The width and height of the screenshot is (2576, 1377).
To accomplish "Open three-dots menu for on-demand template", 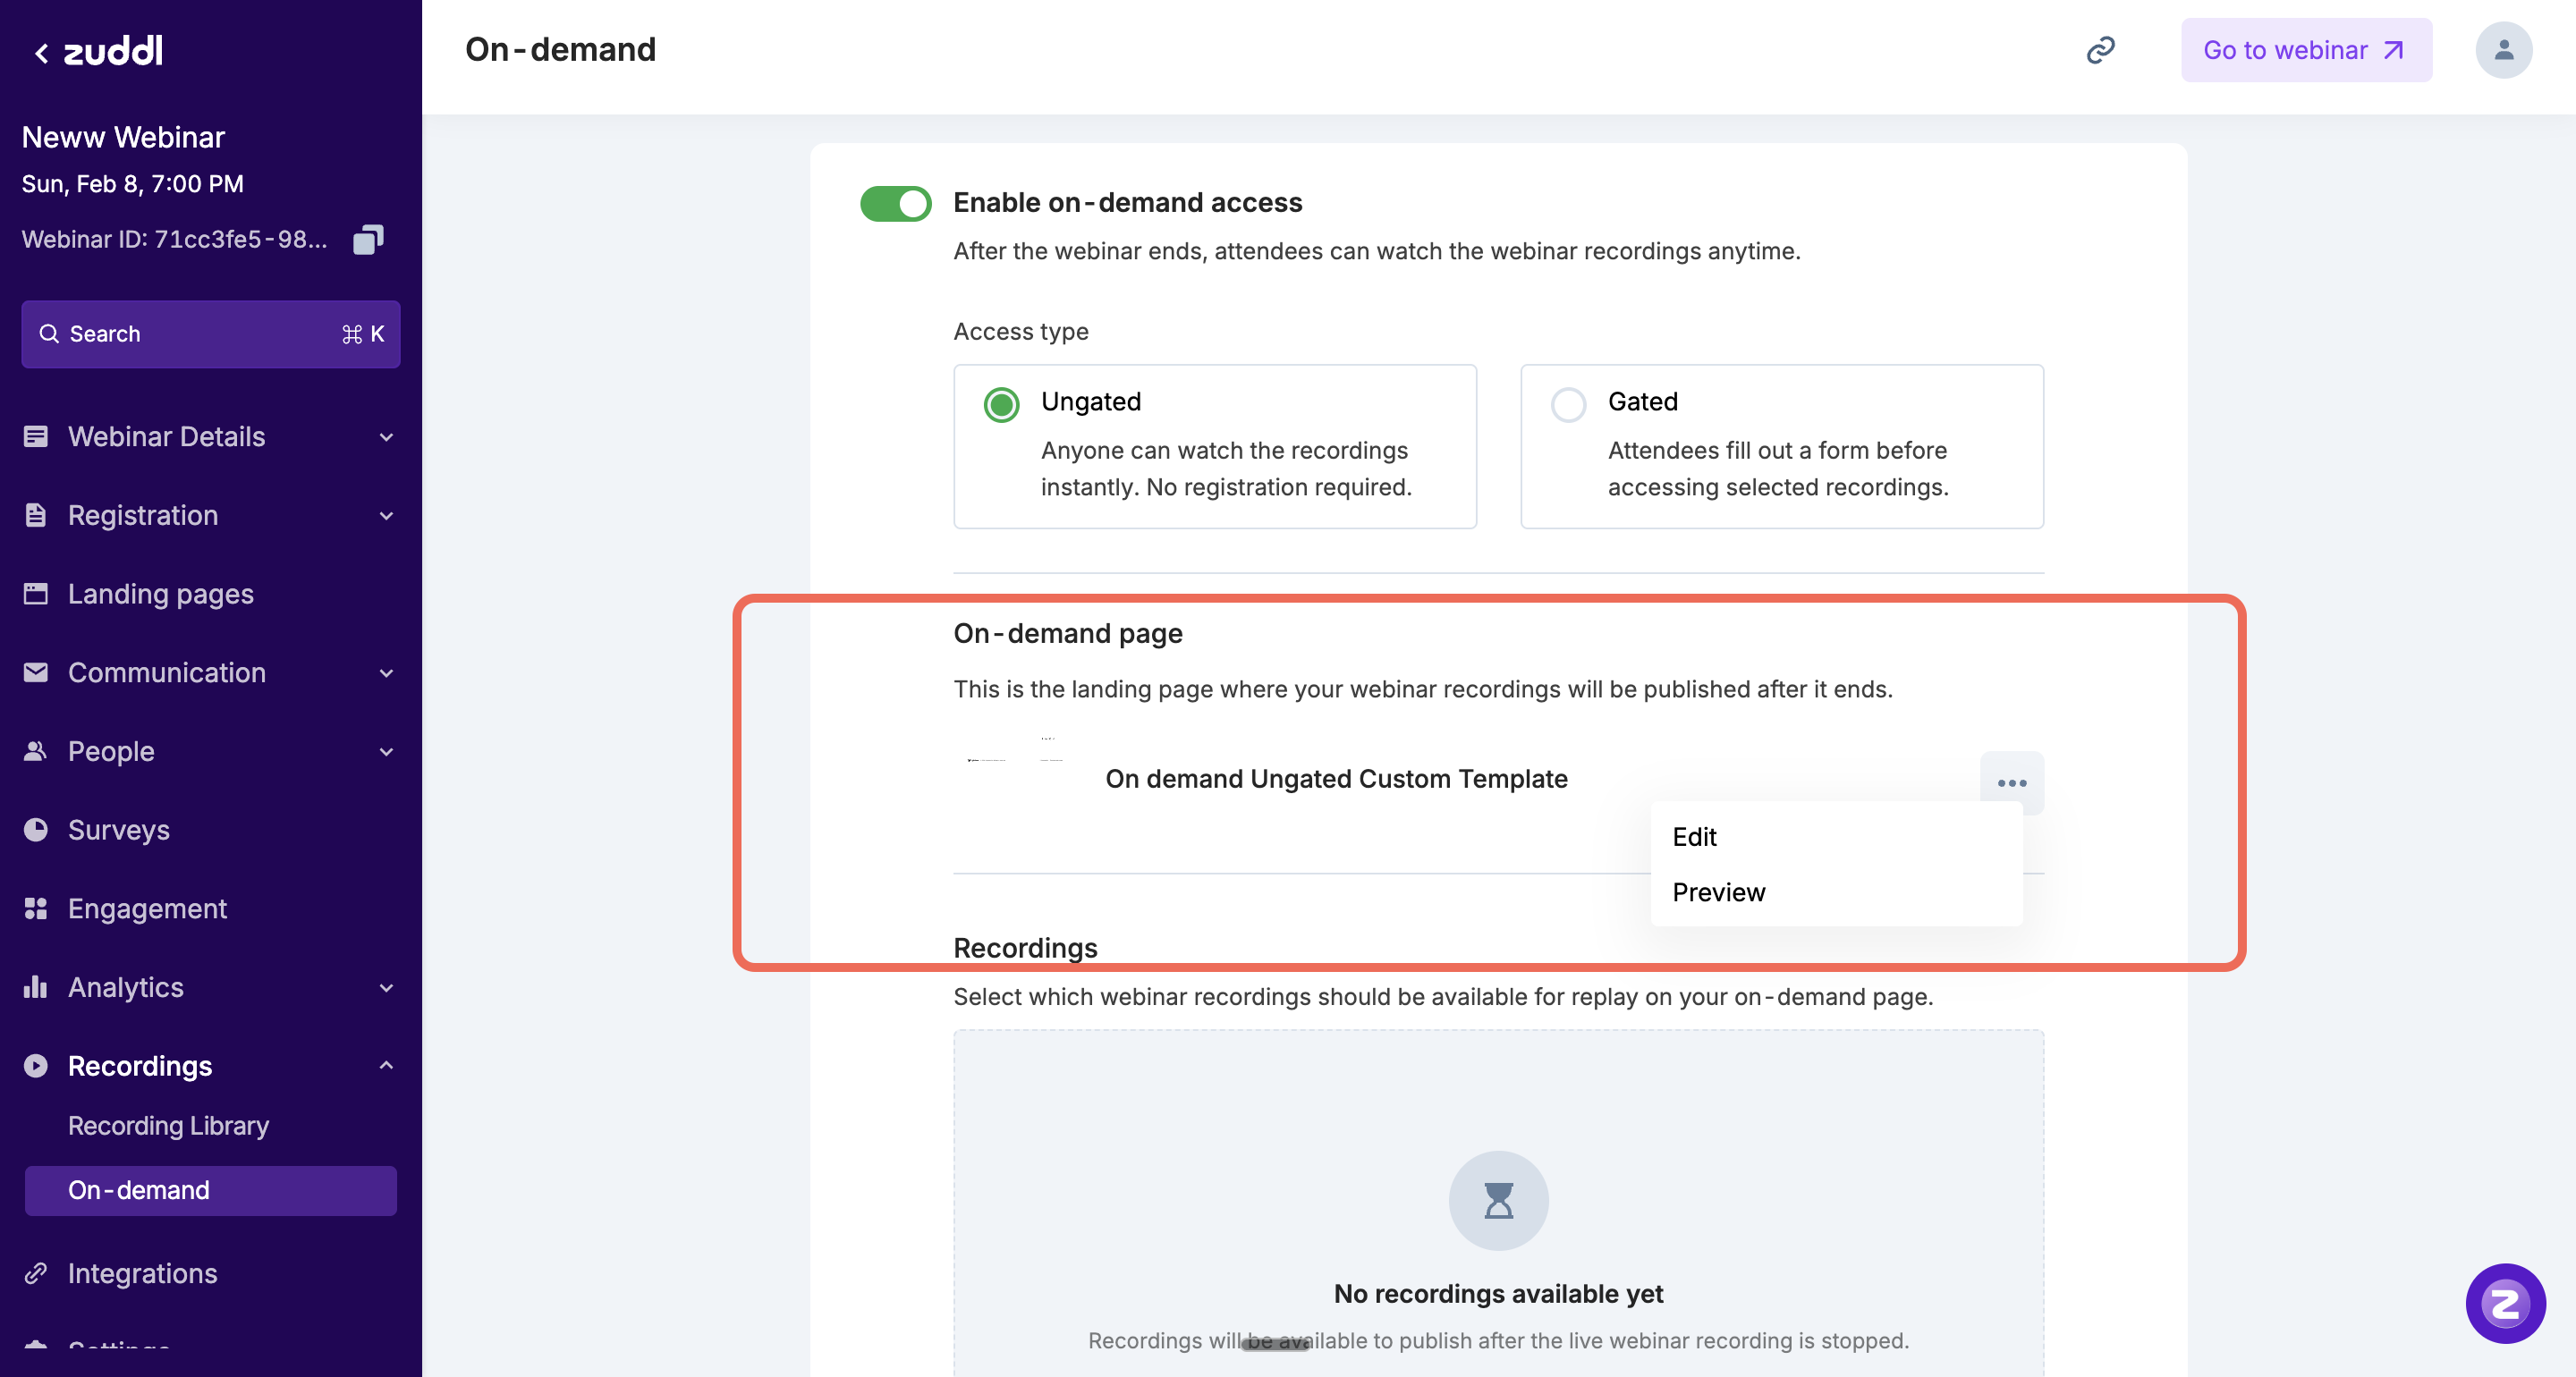I will (x=2011, y=782).
